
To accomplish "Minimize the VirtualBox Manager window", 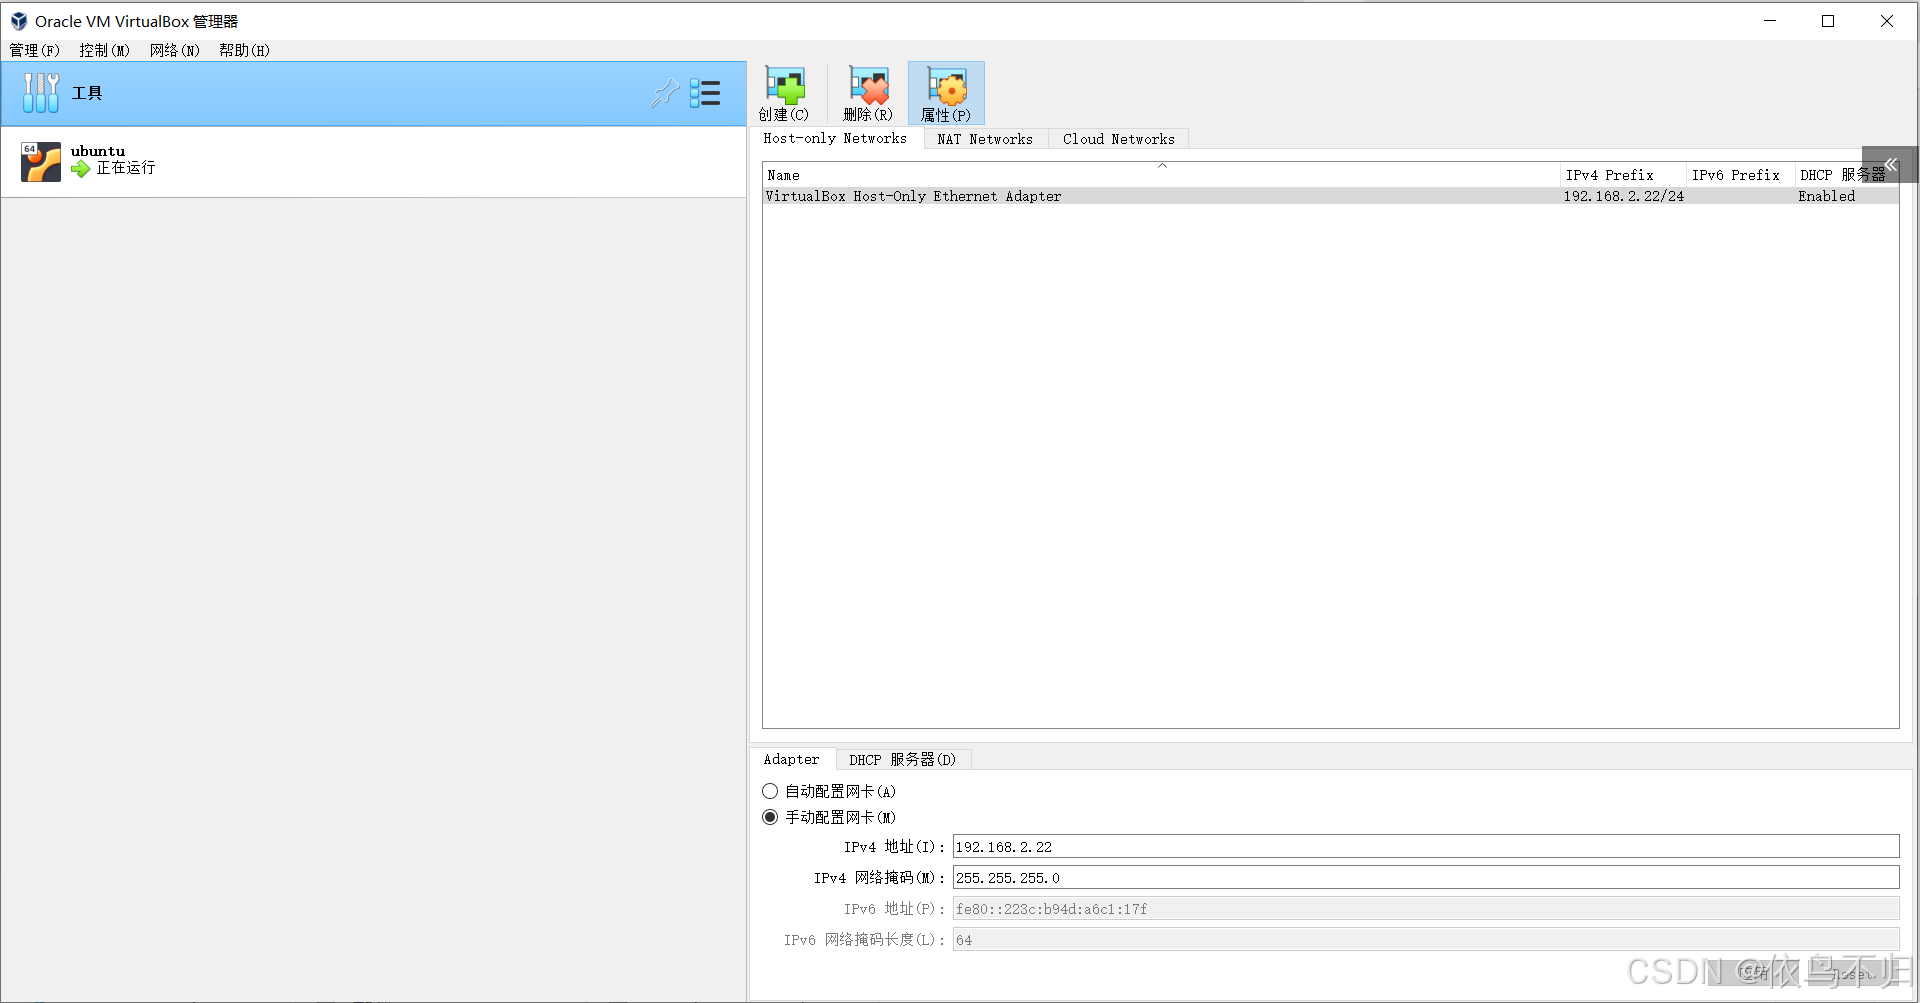I will pyautogui.click(x=1770, y=21).
